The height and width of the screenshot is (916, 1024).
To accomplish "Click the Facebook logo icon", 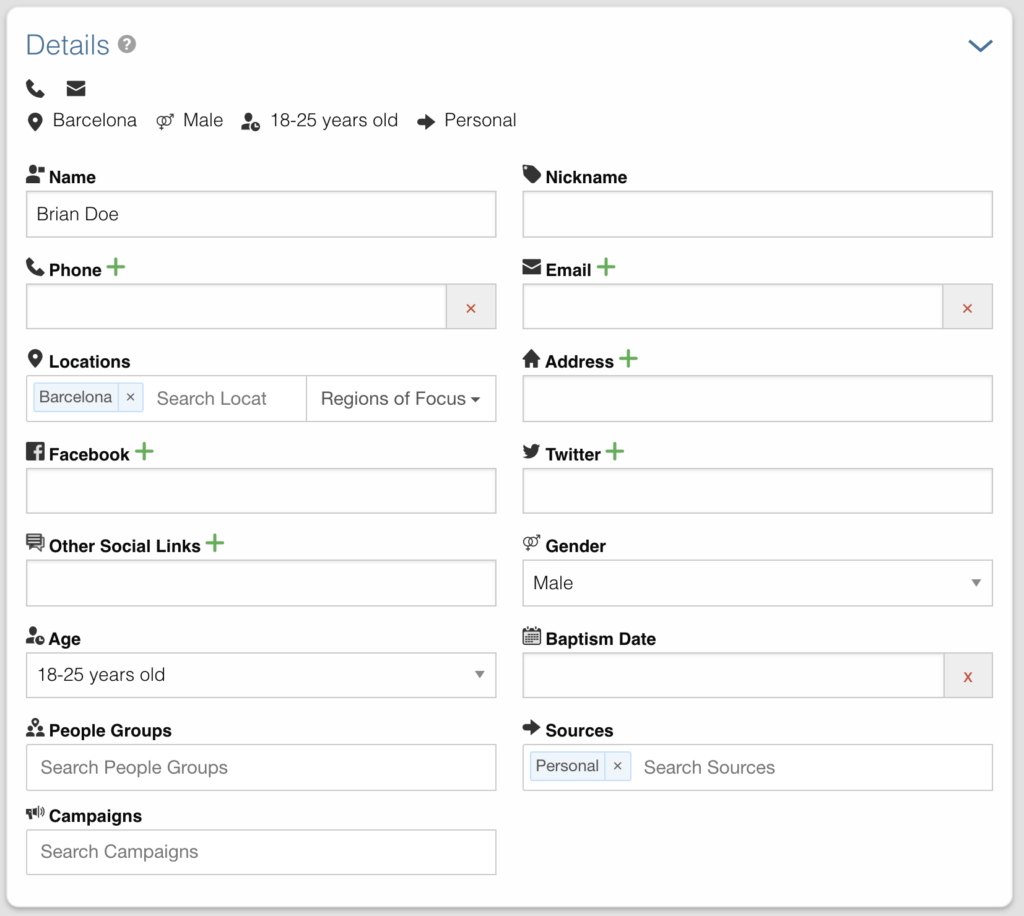I will click(35, 451).
